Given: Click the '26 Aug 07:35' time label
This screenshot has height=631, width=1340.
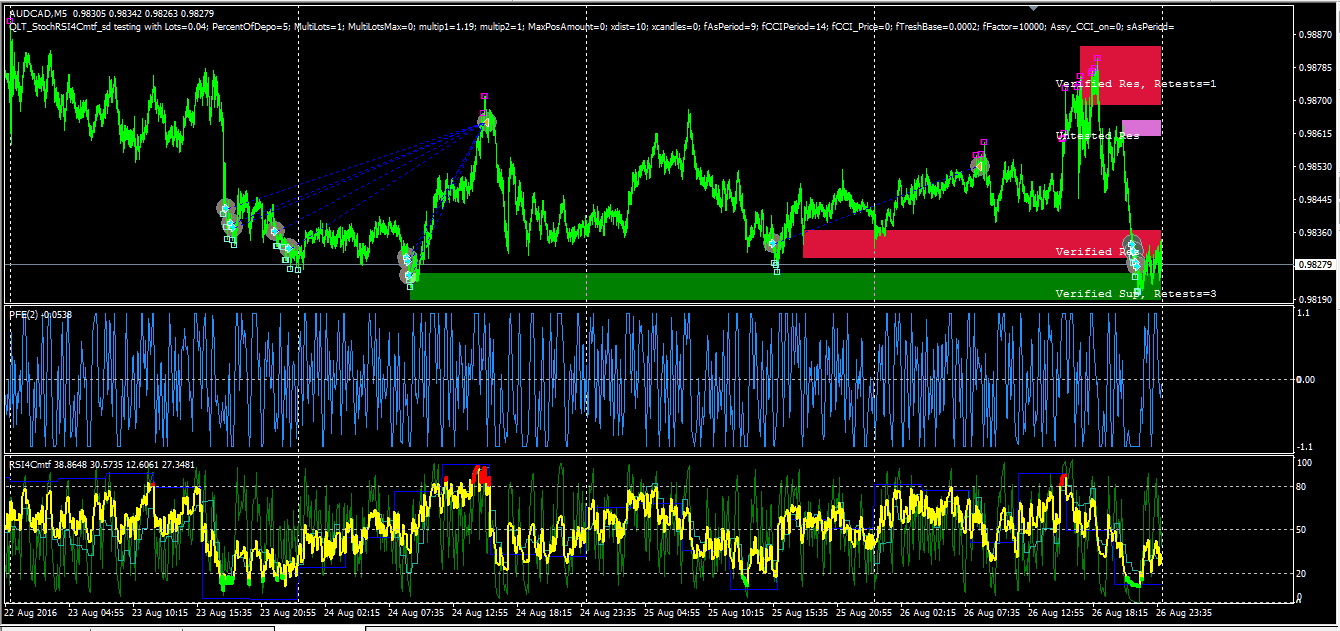Looking at the screenshot, I should tap(990, 612).
